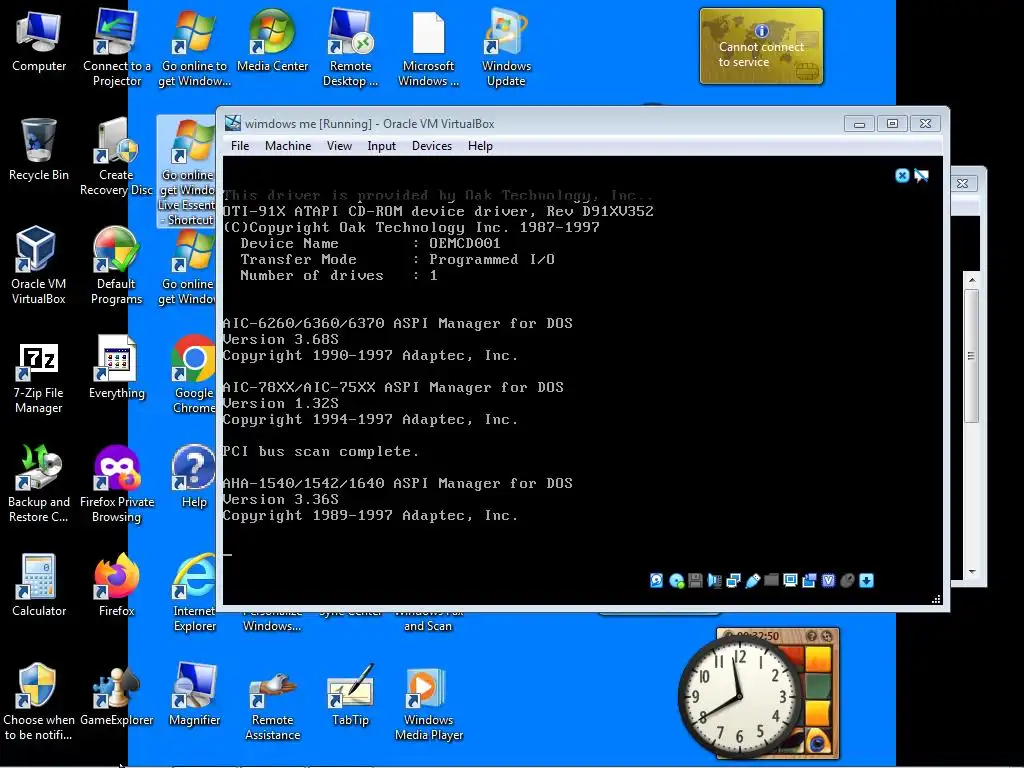The height and width of the screenshot is (768, 1024).
Task: Open Default Programs shortcut
Action: [x=116, y=265]
